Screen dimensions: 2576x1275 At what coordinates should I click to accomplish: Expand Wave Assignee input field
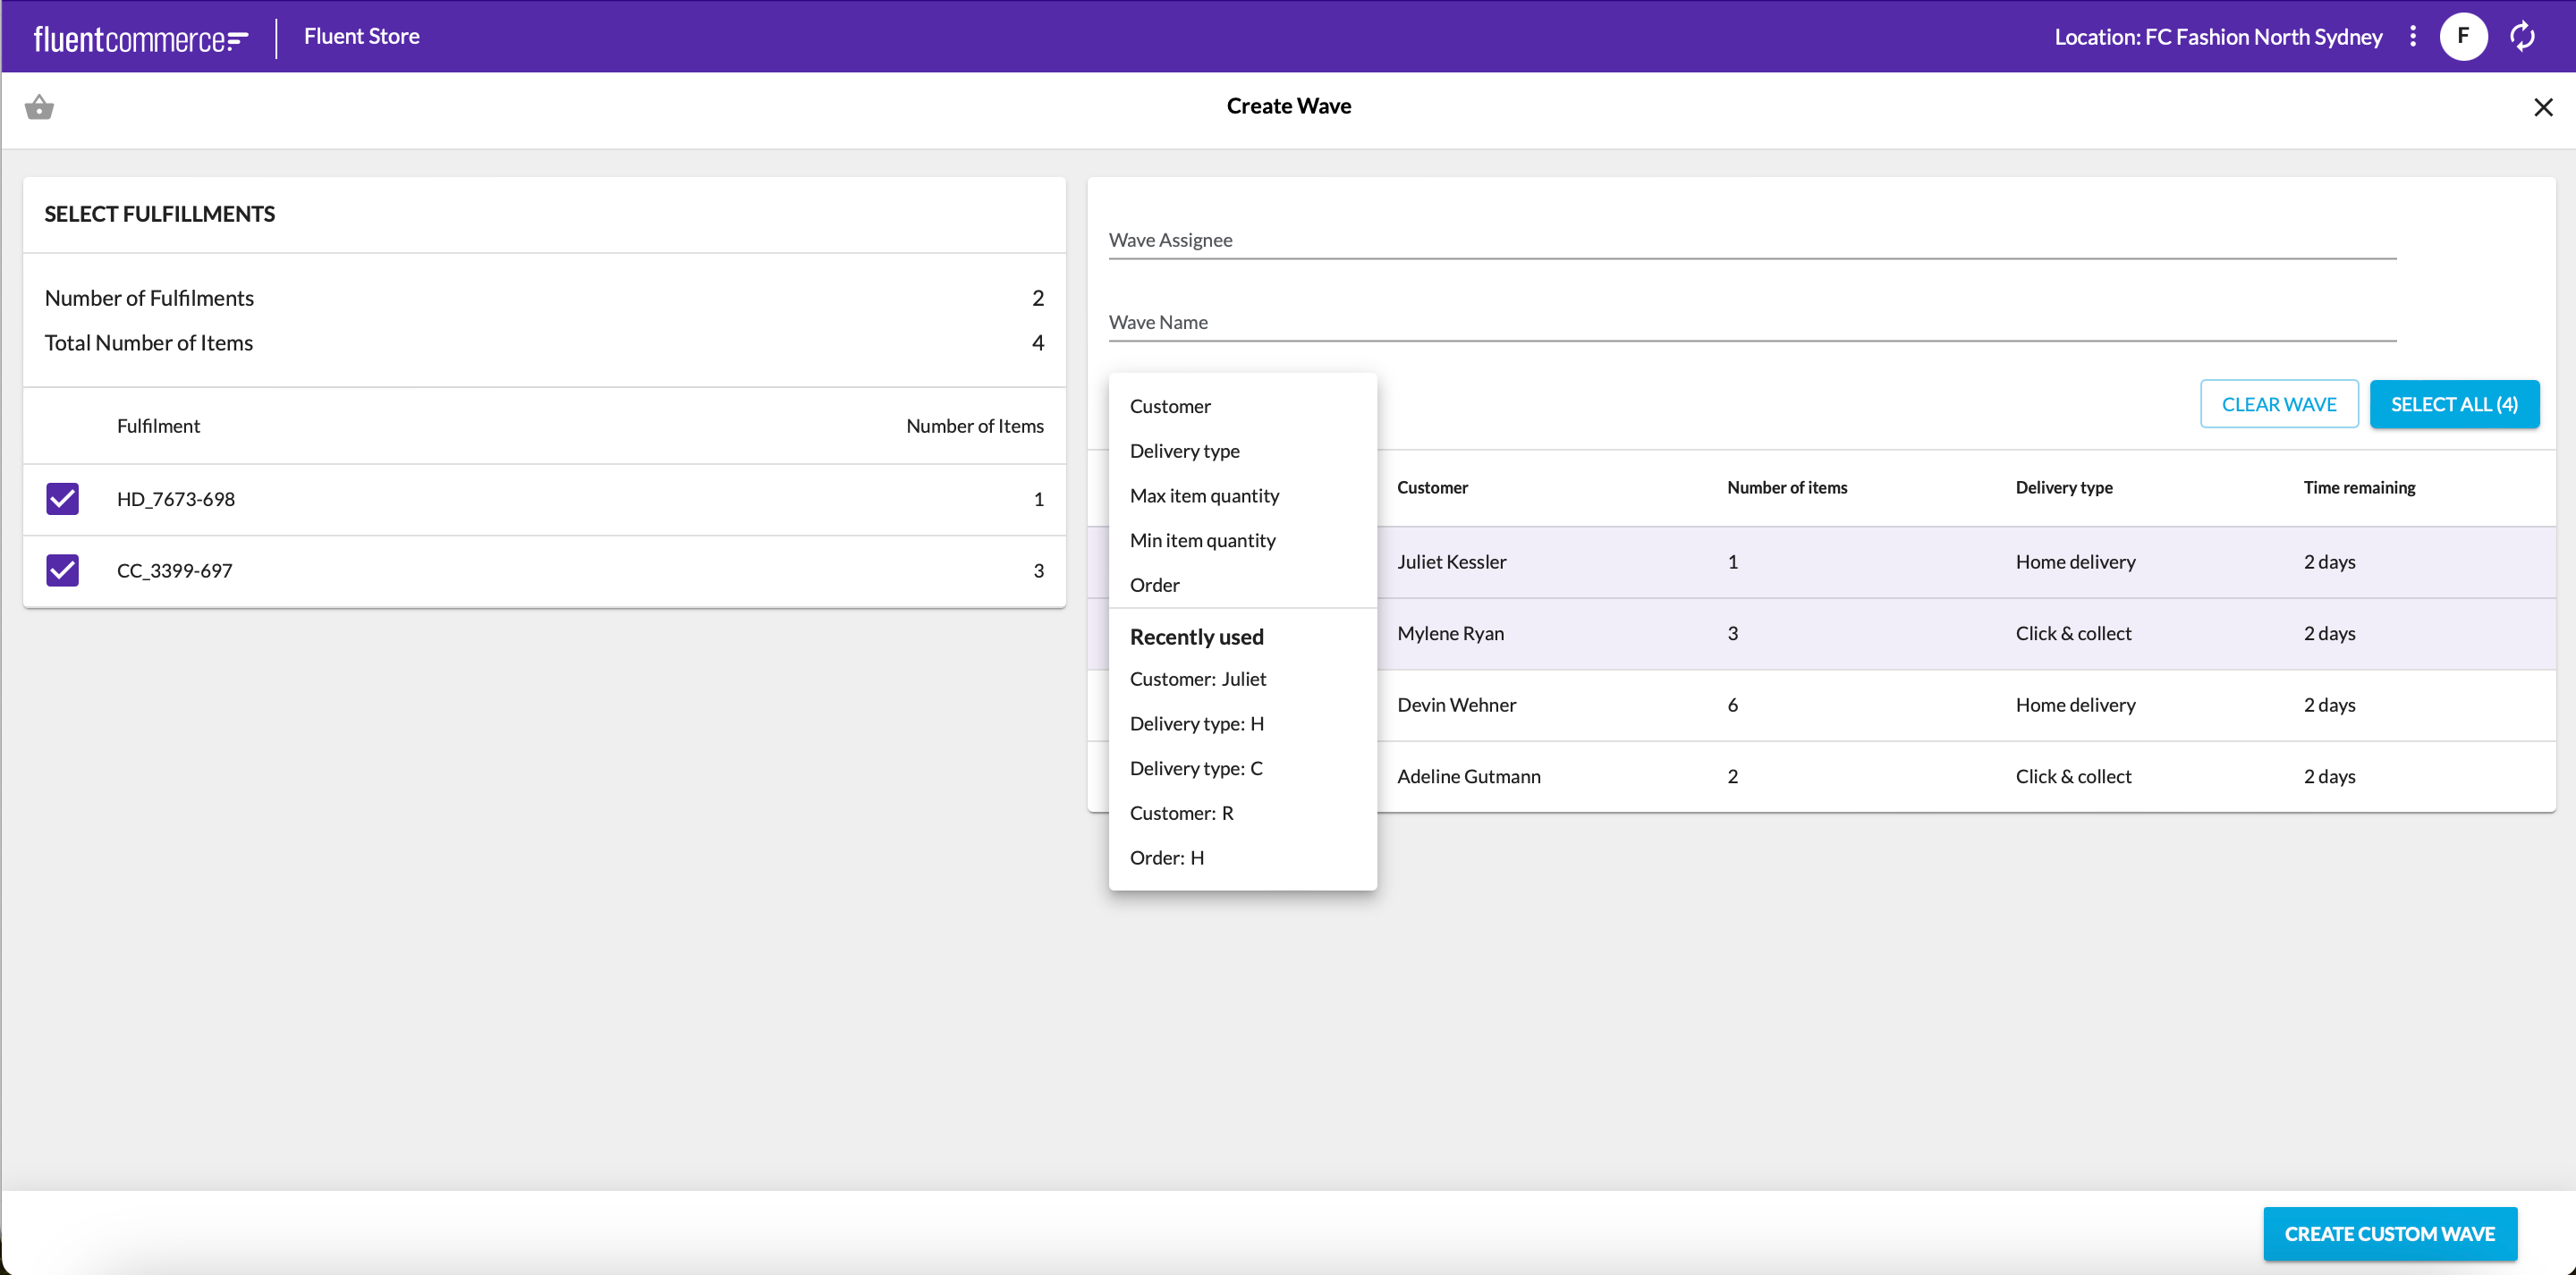click(1750, 240)
